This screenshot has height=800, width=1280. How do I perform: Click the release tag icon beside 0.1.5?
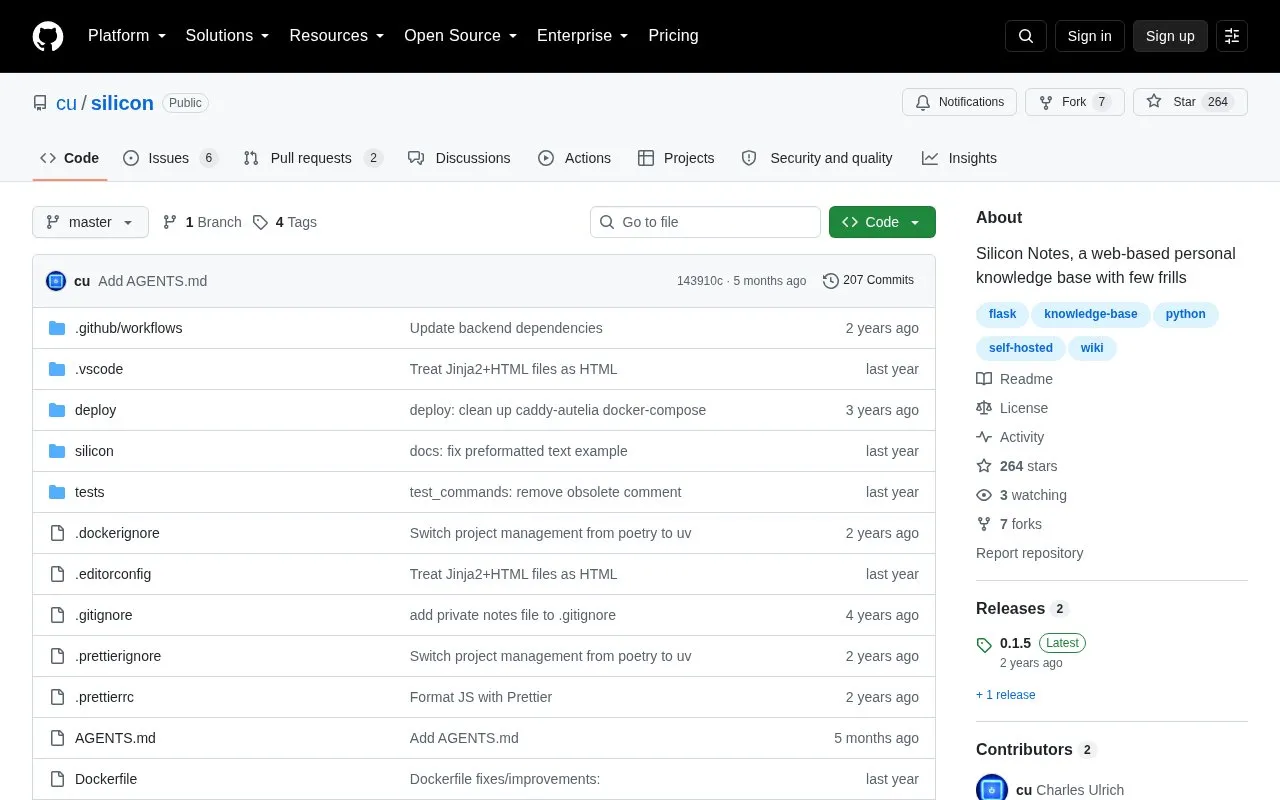(x=984, y=645)
